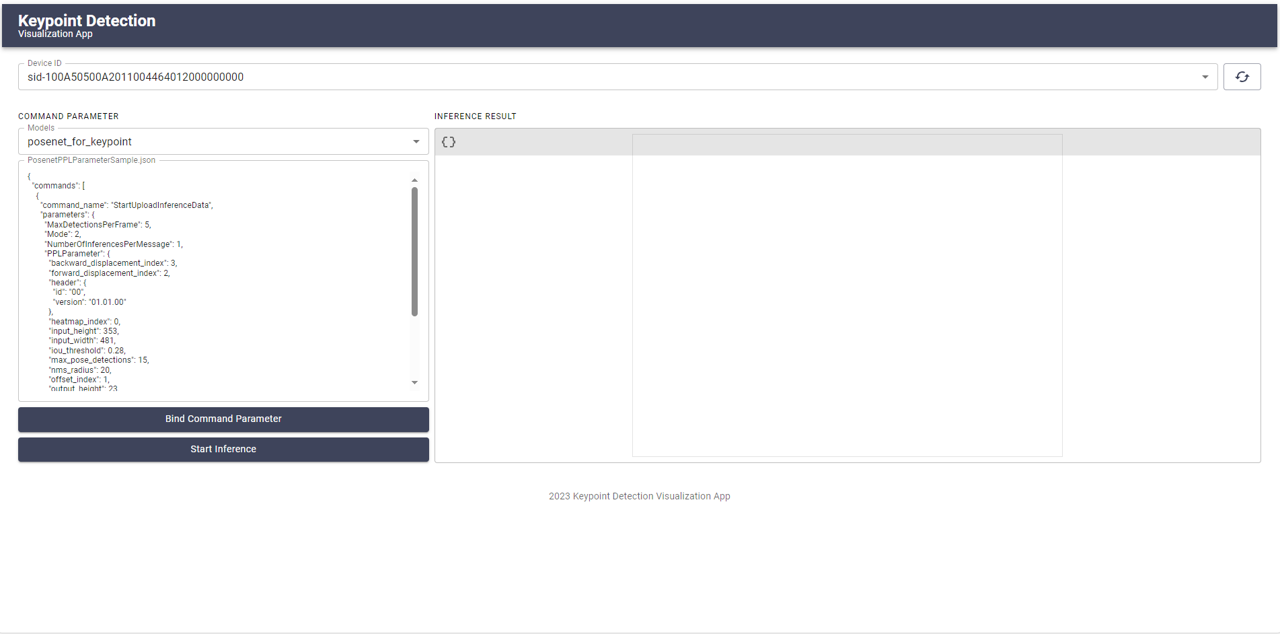Select the posenet_for_keypoint model field

(223, 142)
